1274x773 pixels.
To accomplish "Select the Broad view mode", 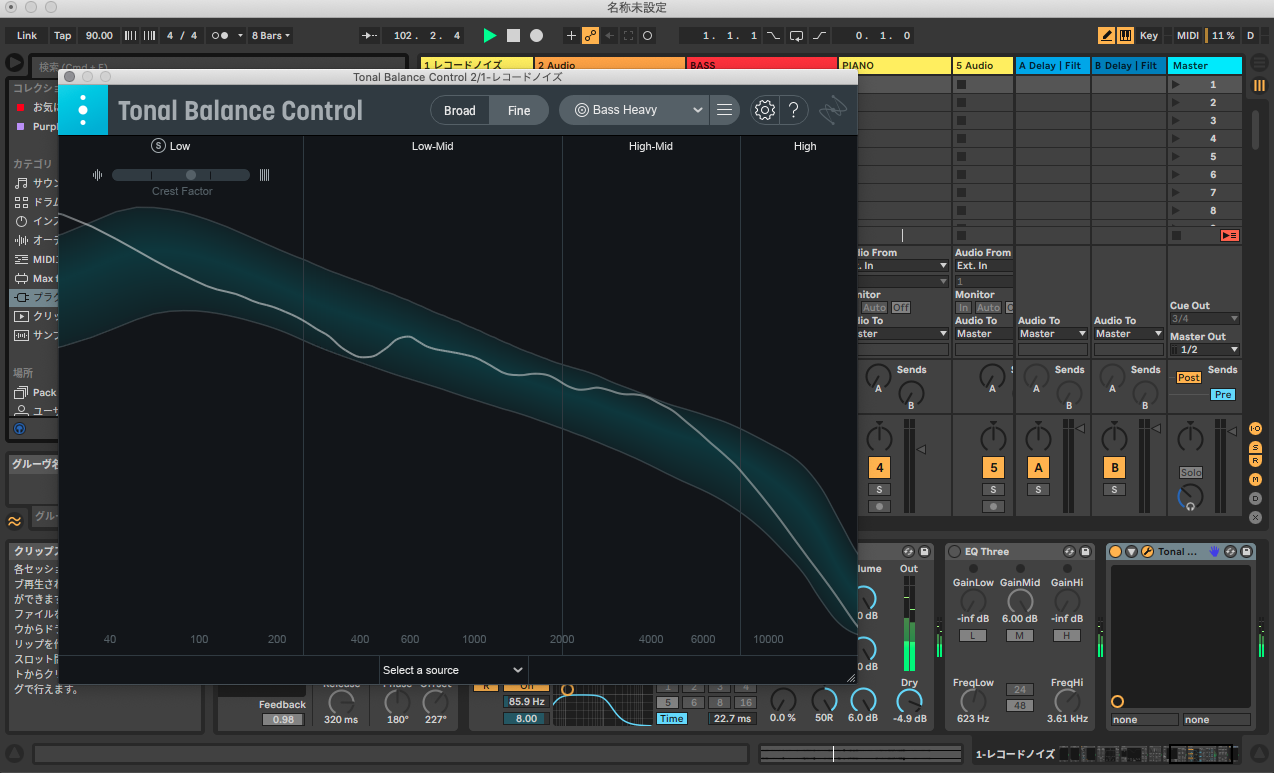I will point(460,110).
